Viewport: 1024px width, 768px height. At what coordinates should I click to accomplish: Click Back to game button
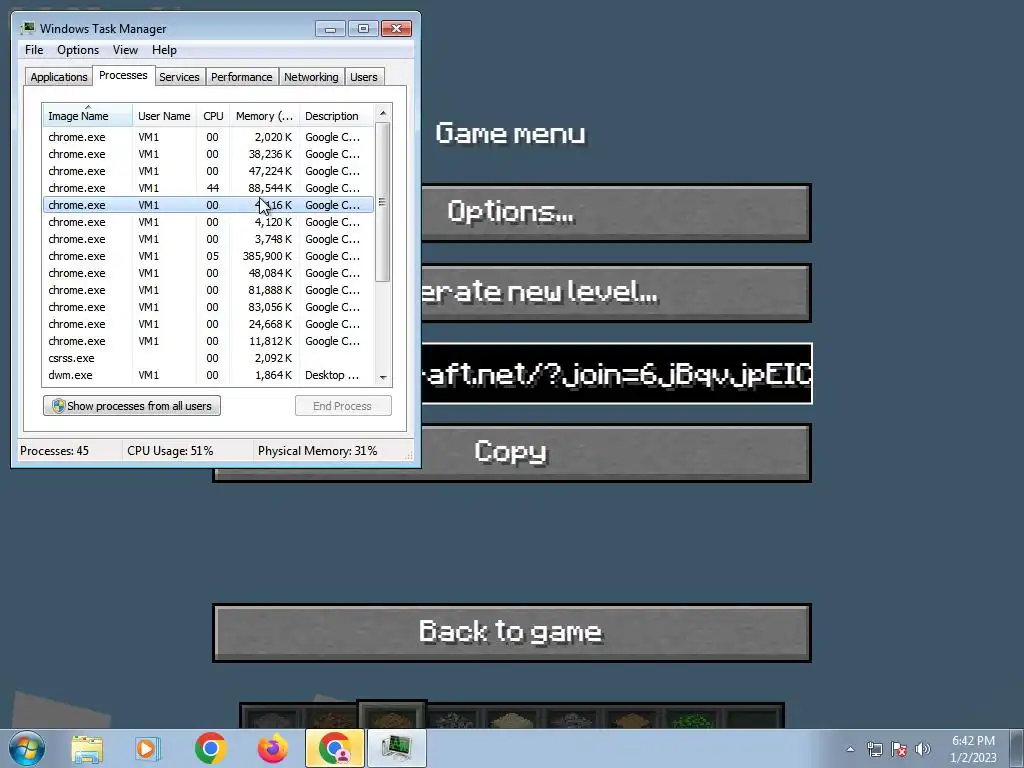click(511, 632)
